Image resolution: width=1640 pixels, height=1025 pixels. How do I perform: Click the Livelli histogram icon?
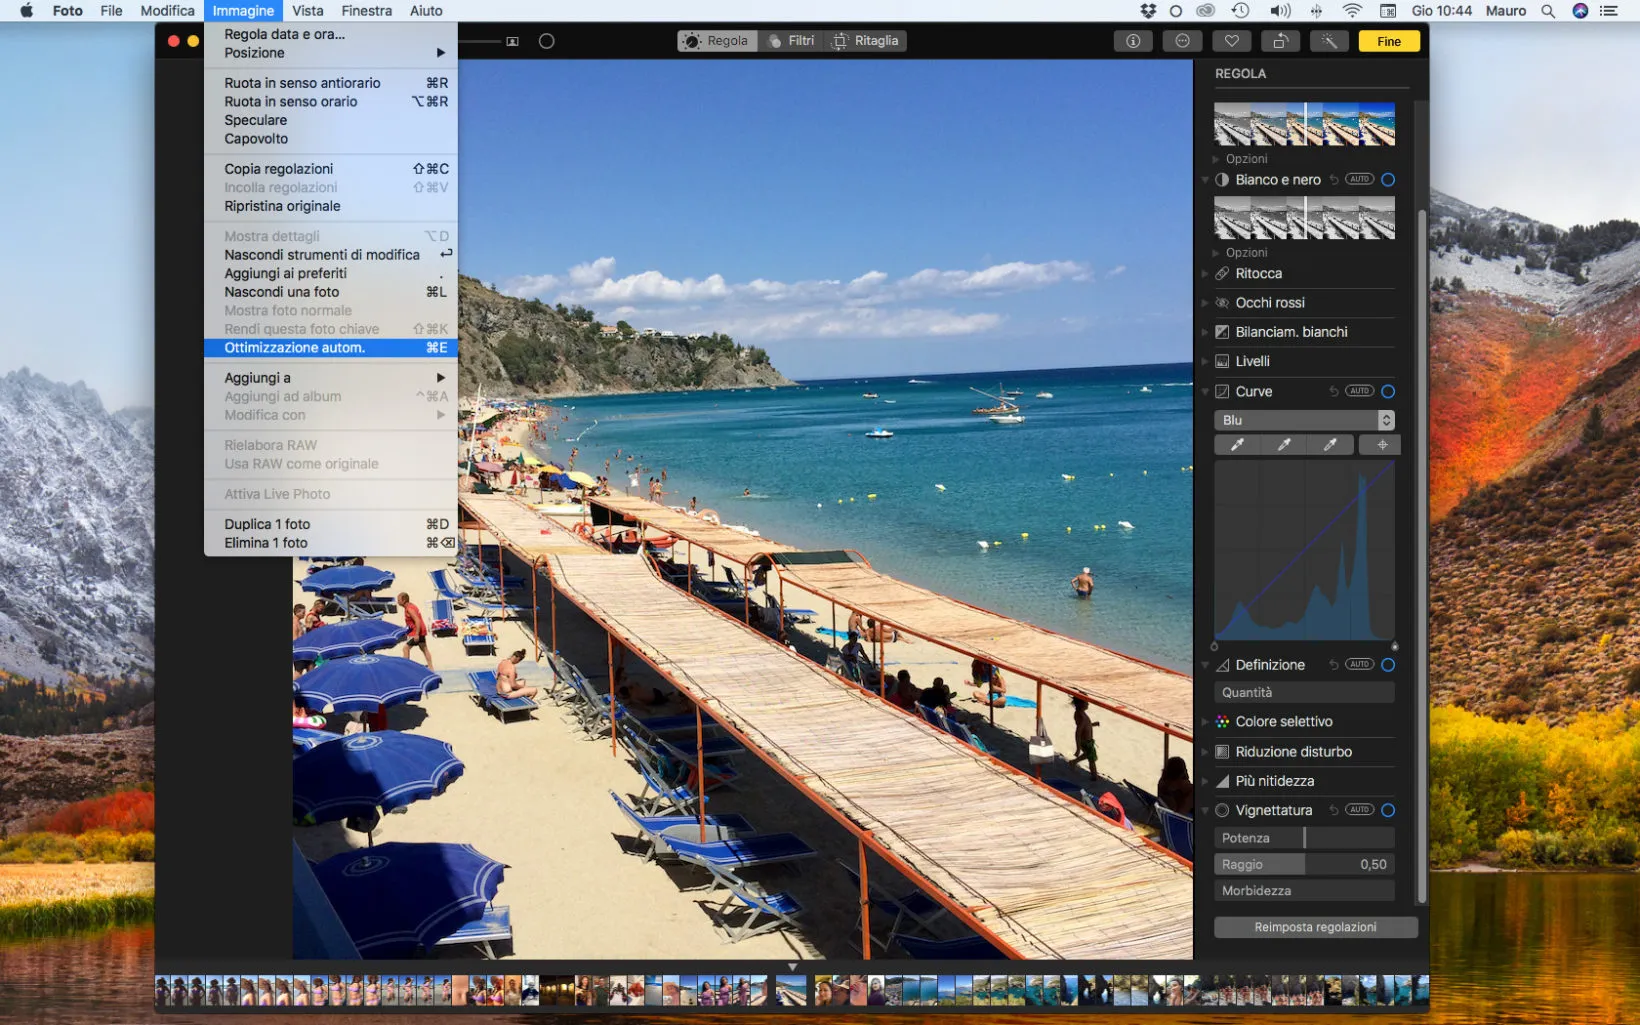1222,361
